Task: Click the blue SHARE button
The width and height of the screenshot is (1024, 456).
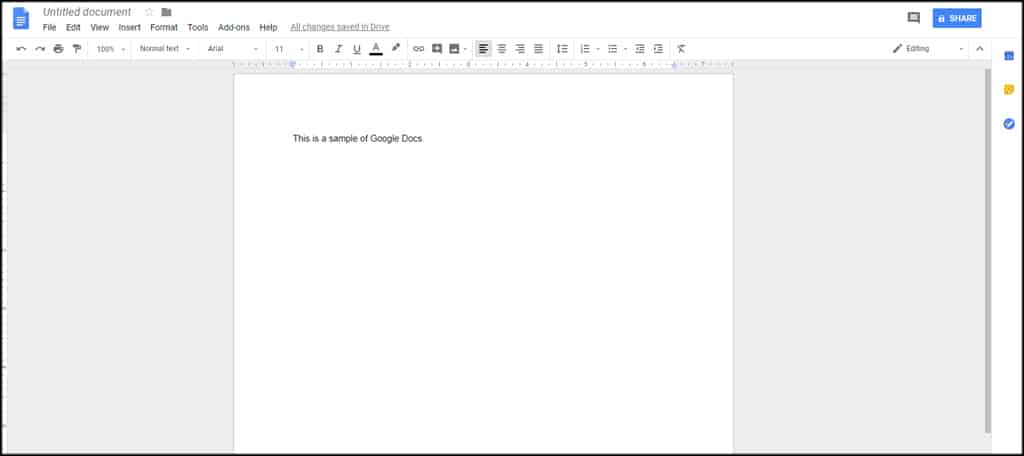Action: [x=957, y=18]
